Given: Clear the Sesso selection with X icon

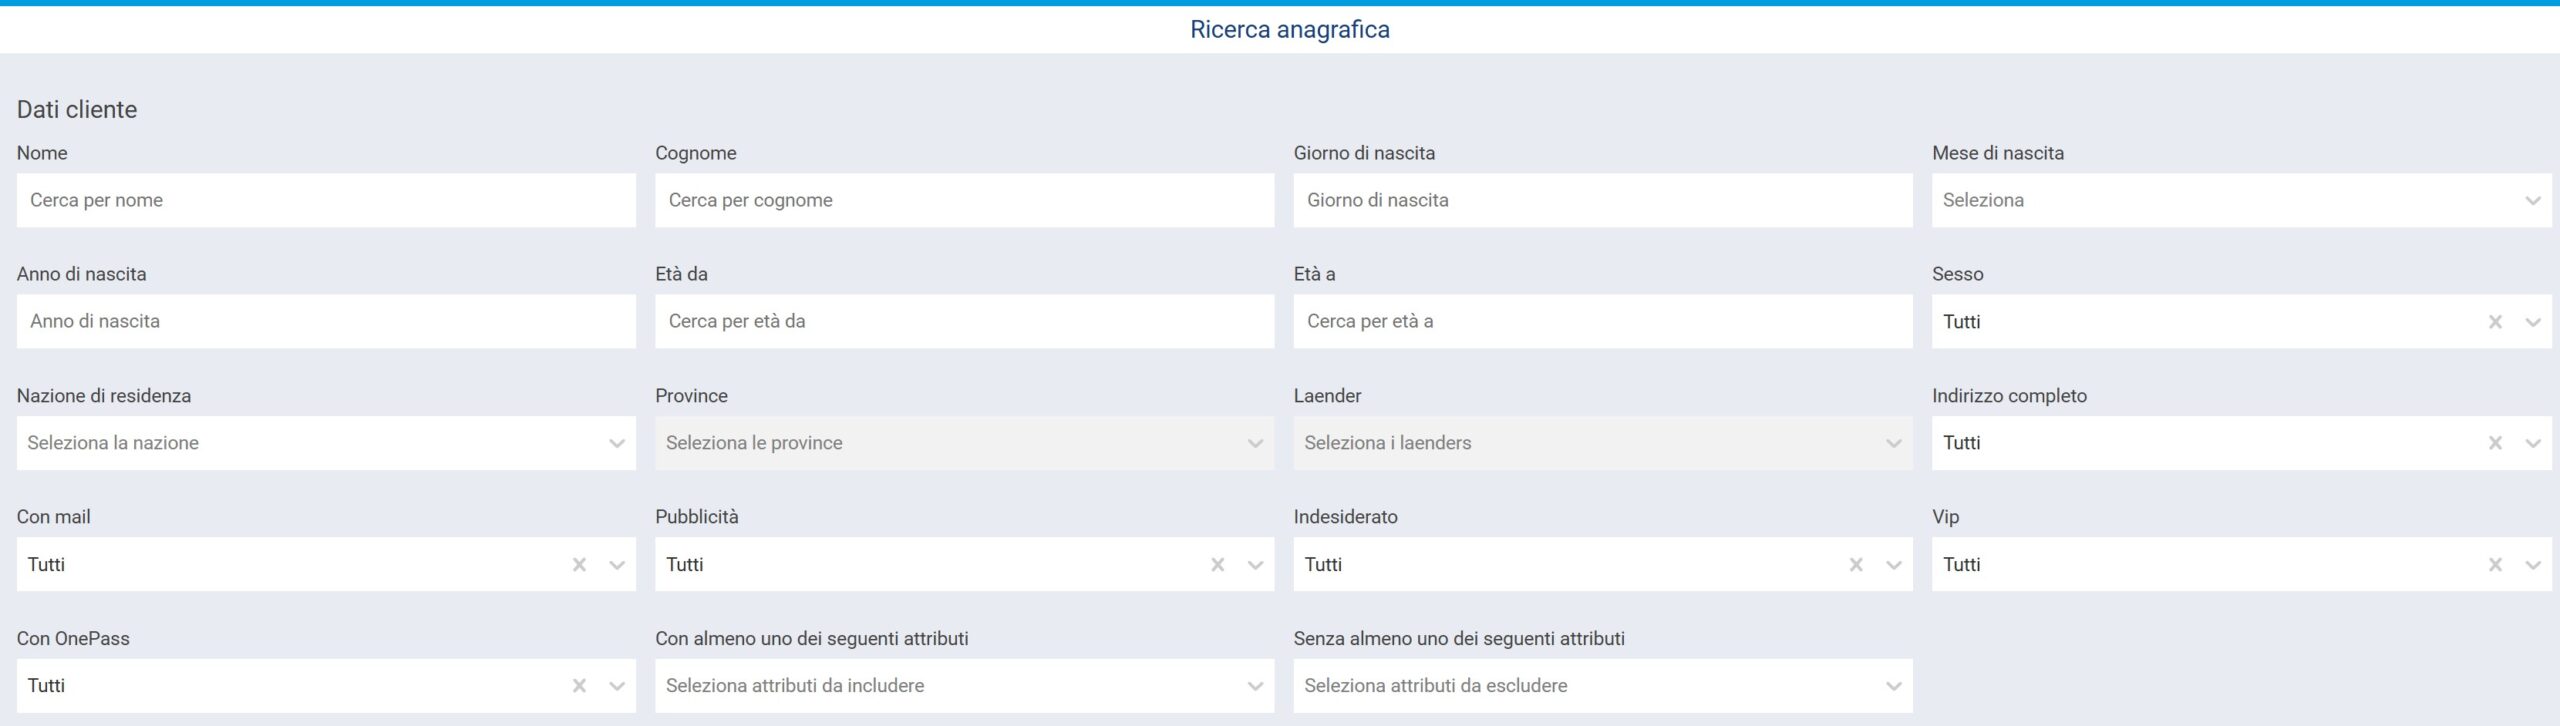Looking at the screenshot, I should pyautogui.click(x=2495, y=322).
